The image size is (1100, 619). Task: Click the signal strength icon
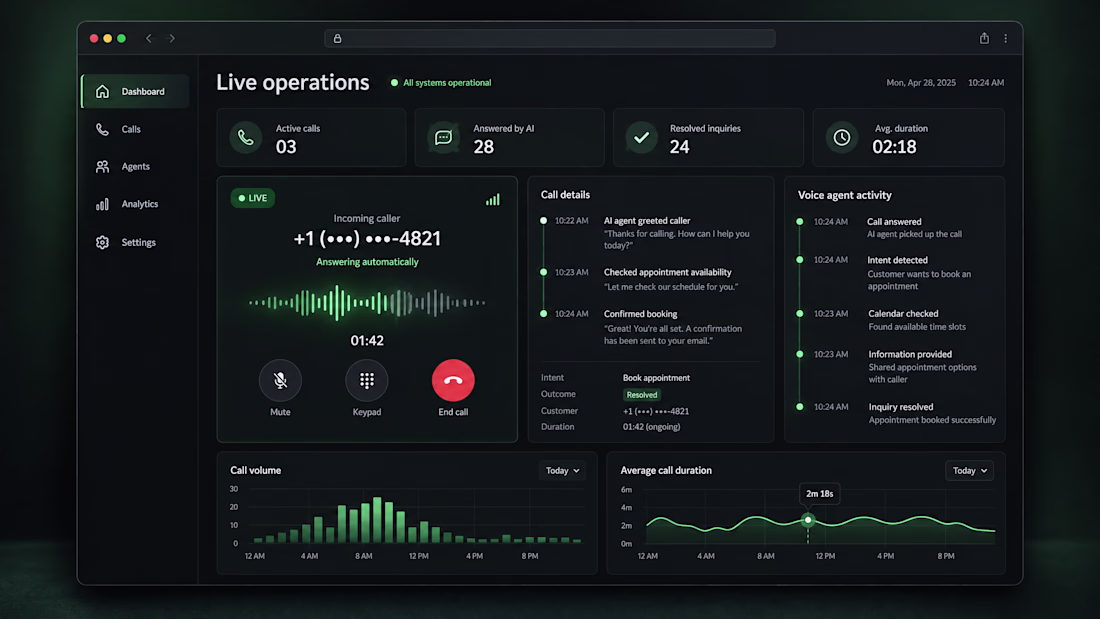tap(493, 199)
